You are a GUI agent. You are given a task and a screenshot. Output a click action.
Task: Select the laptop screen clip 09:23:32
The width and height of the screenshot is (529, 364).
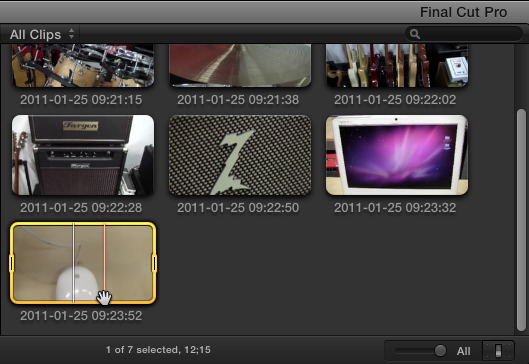[x=397, y=155]
